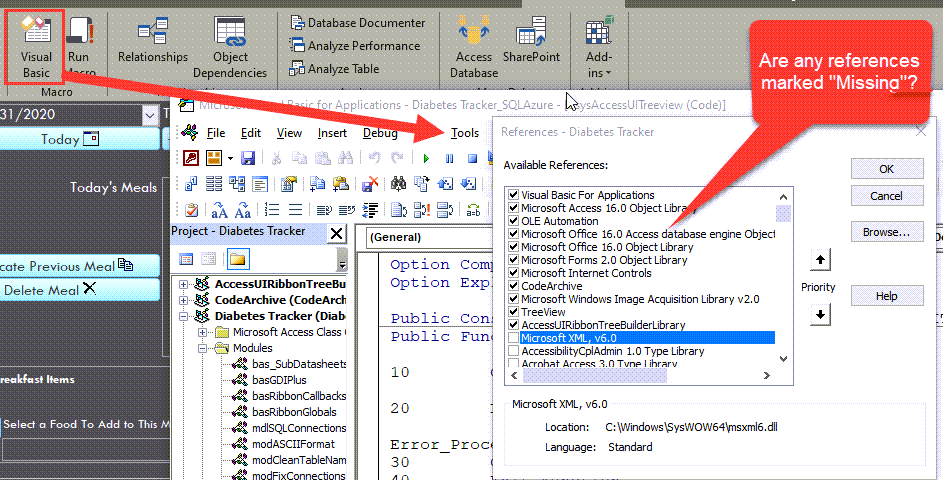Move reference priority down with arrow

coord(820,314)
